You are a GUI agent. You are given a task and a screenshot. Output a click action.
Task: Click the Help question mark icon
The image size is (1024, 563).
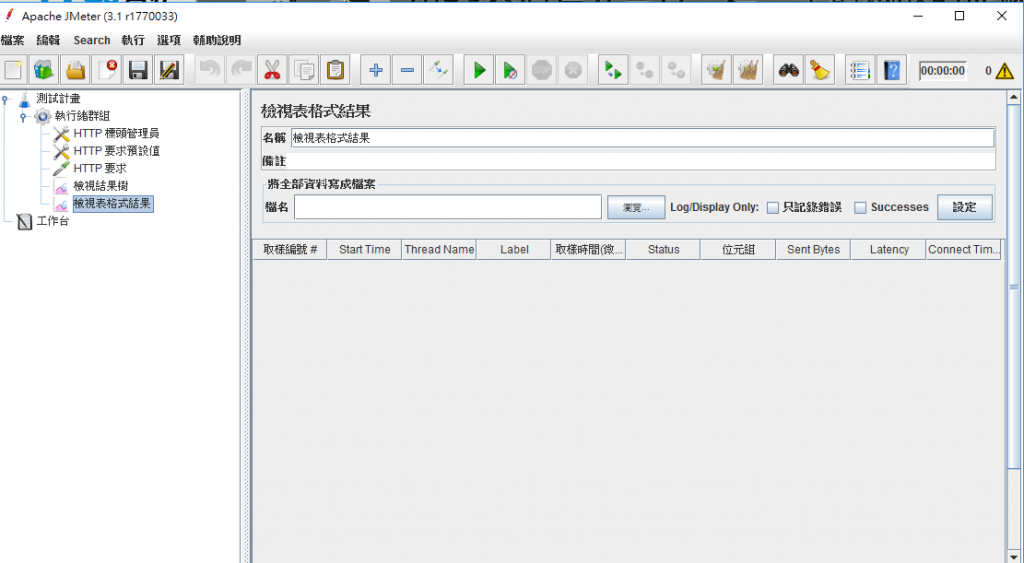891,70
